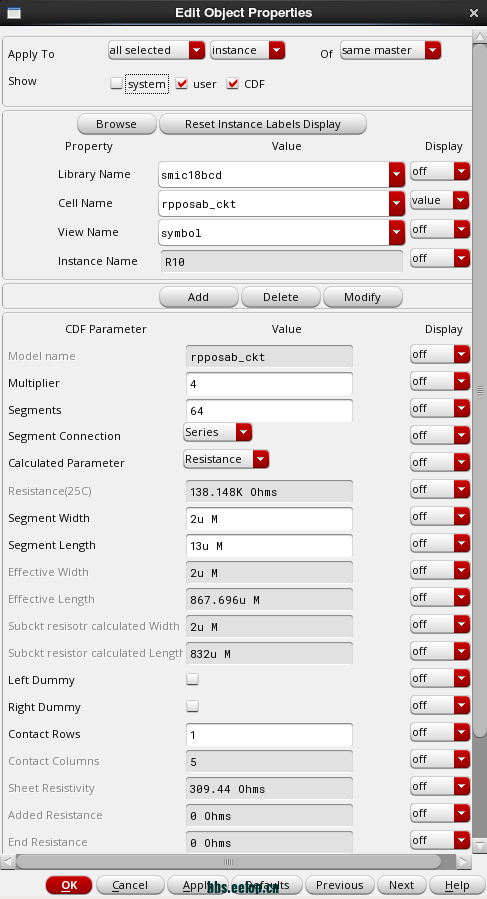The image size is (487, 899).
Task: Open Calculated Parameter Resistance dropdown
Action: click(x=226, y=459)
